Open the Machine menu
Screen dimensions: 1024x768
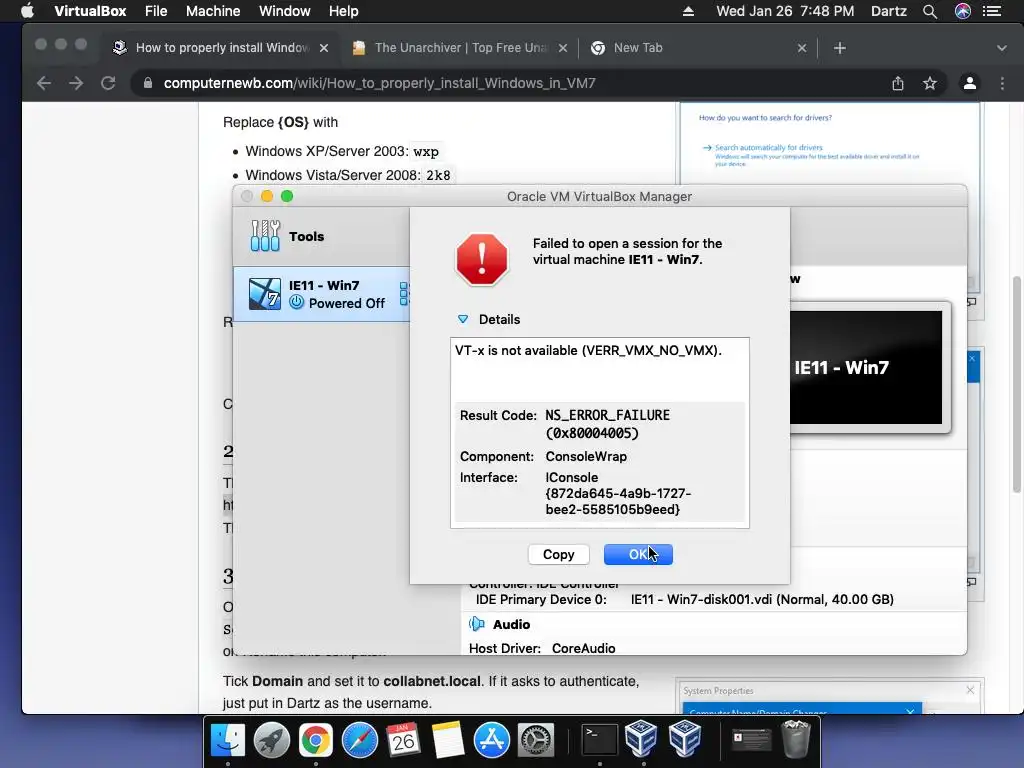tap(213, 11)
